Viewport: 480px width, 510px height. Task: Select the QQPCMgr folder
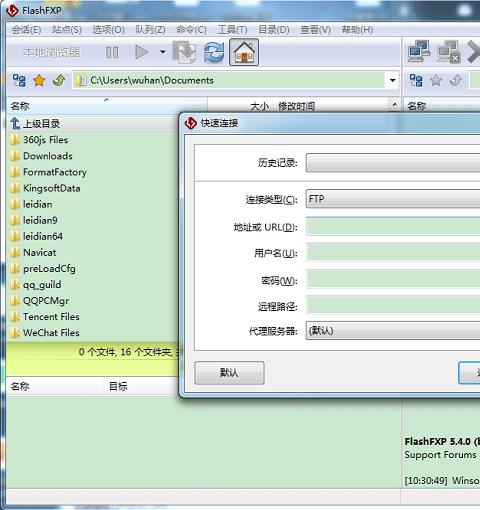[93, 301]
